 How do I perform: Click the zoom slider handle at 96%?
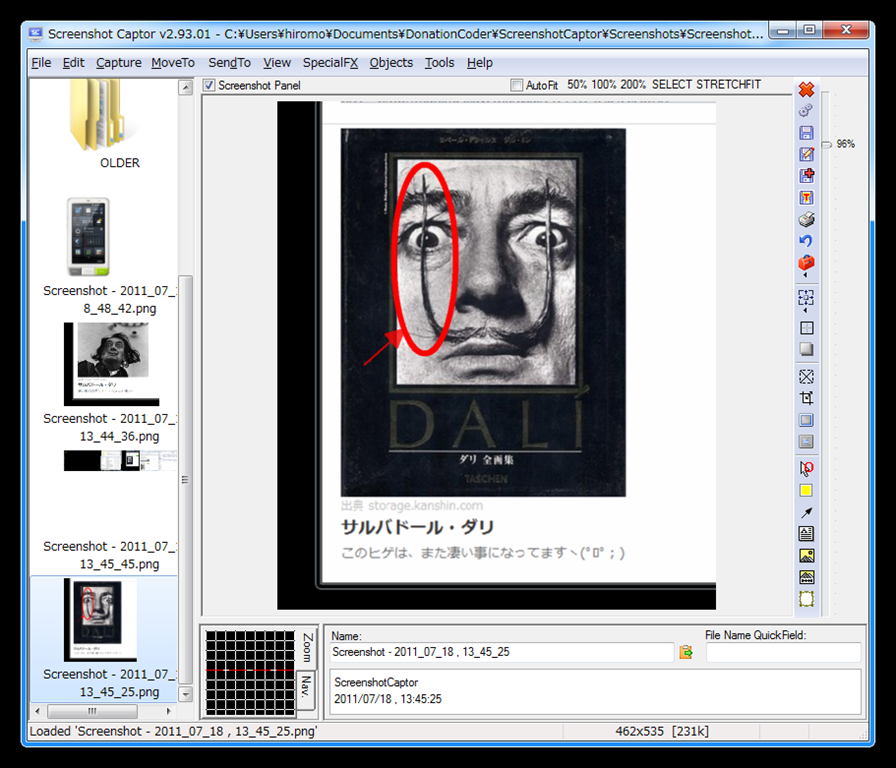pyautogui.click(x=826, y=144)
